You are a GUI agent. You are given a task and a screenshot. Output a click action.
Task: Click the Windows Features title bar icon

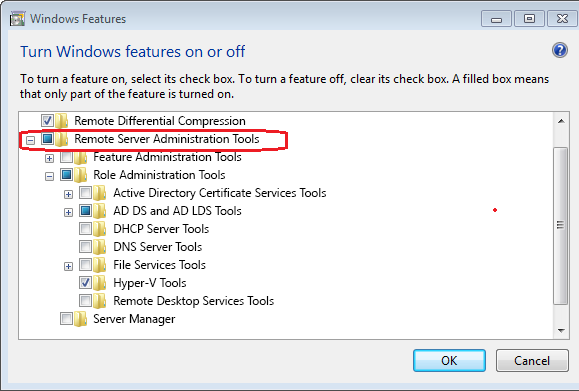pos(17,19)
